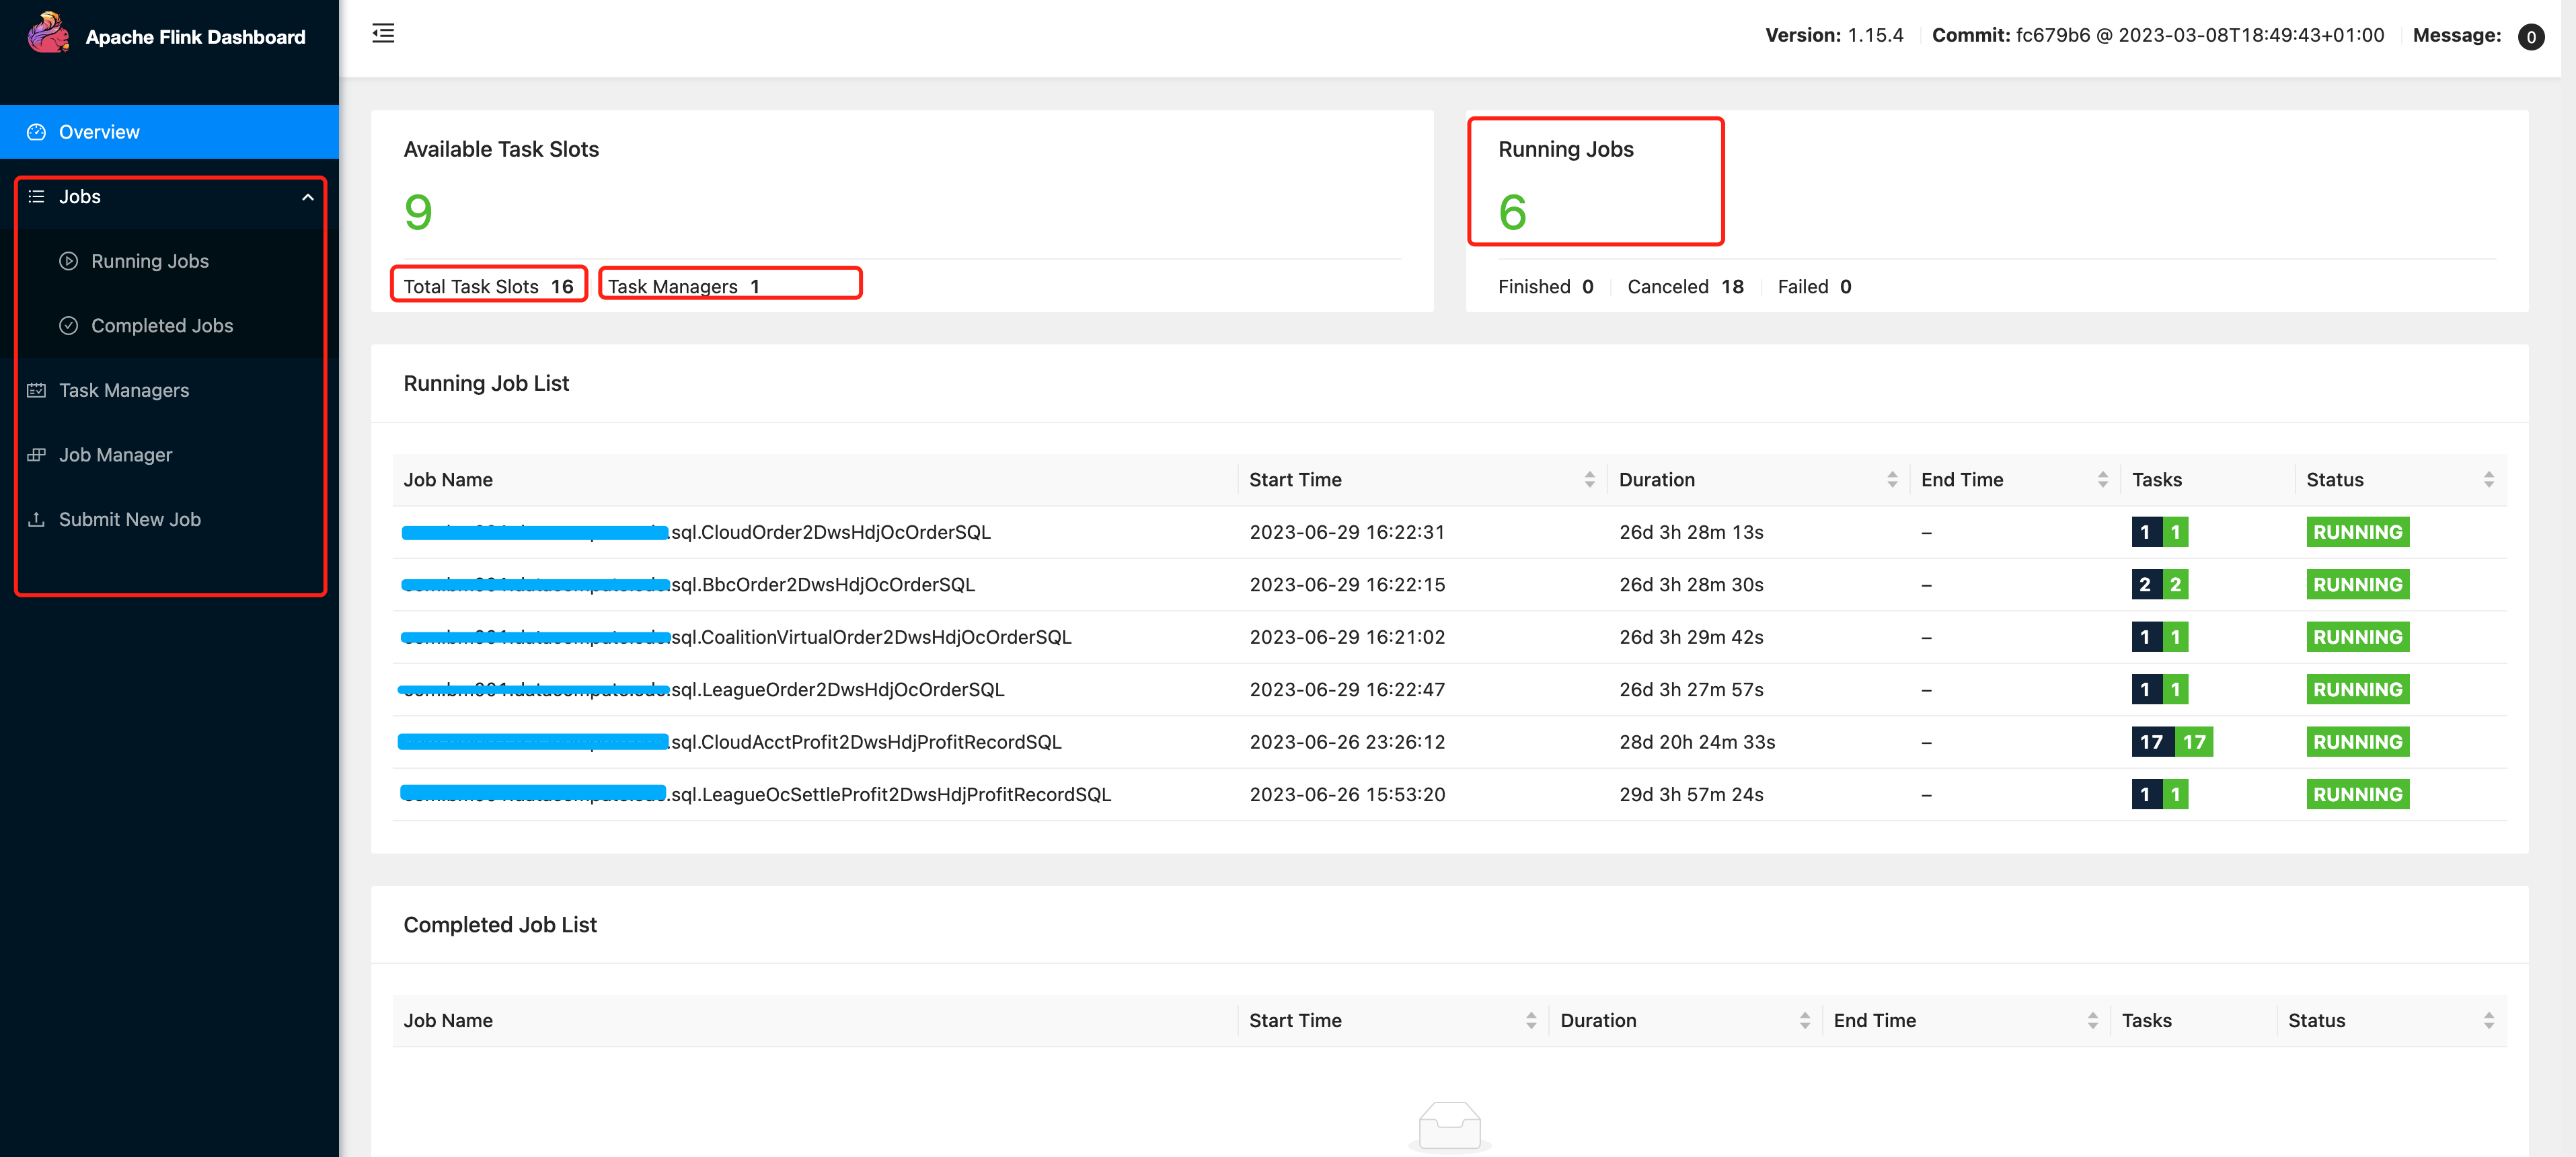Open the LeagueOcSettleProfit2DwsHdjProfitRecordSQL job row
Image resolution: width=2576 pixels, height=1157 pixels.
pyautogui.click(x=890, y=794)
